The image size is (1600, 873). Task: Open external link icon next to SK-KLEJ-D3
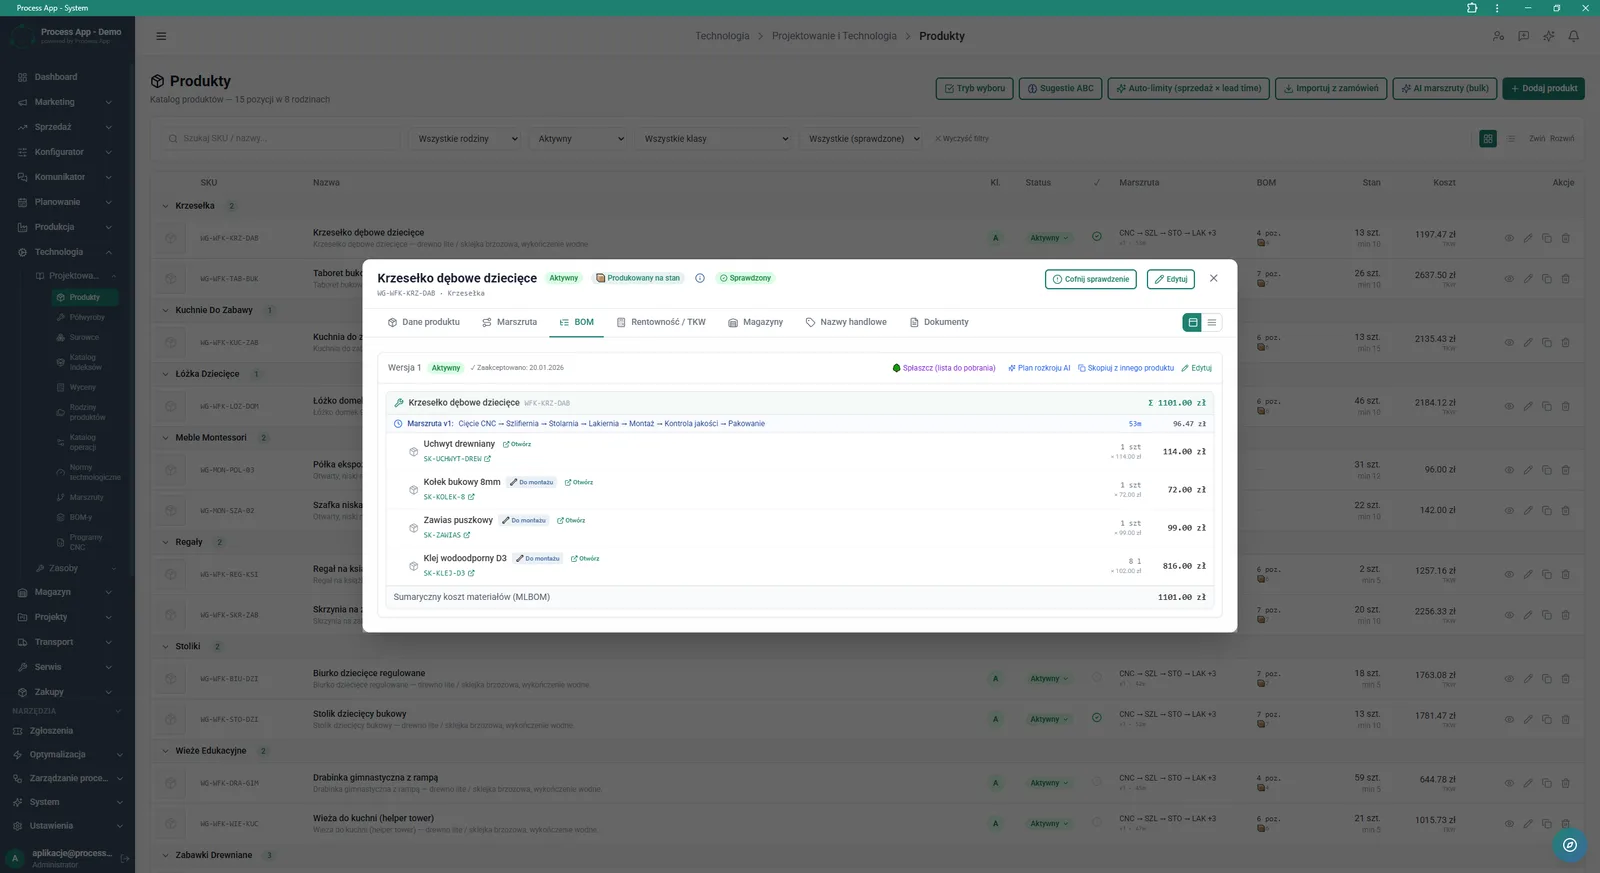point(471,573)
